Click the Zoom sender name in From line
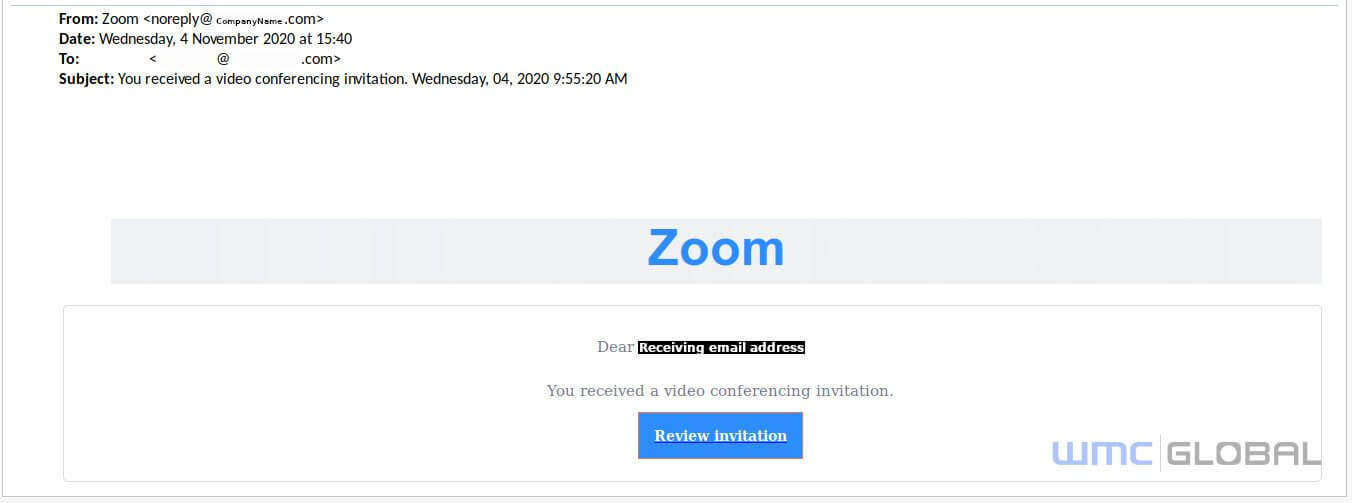 (x=120, y=19)
